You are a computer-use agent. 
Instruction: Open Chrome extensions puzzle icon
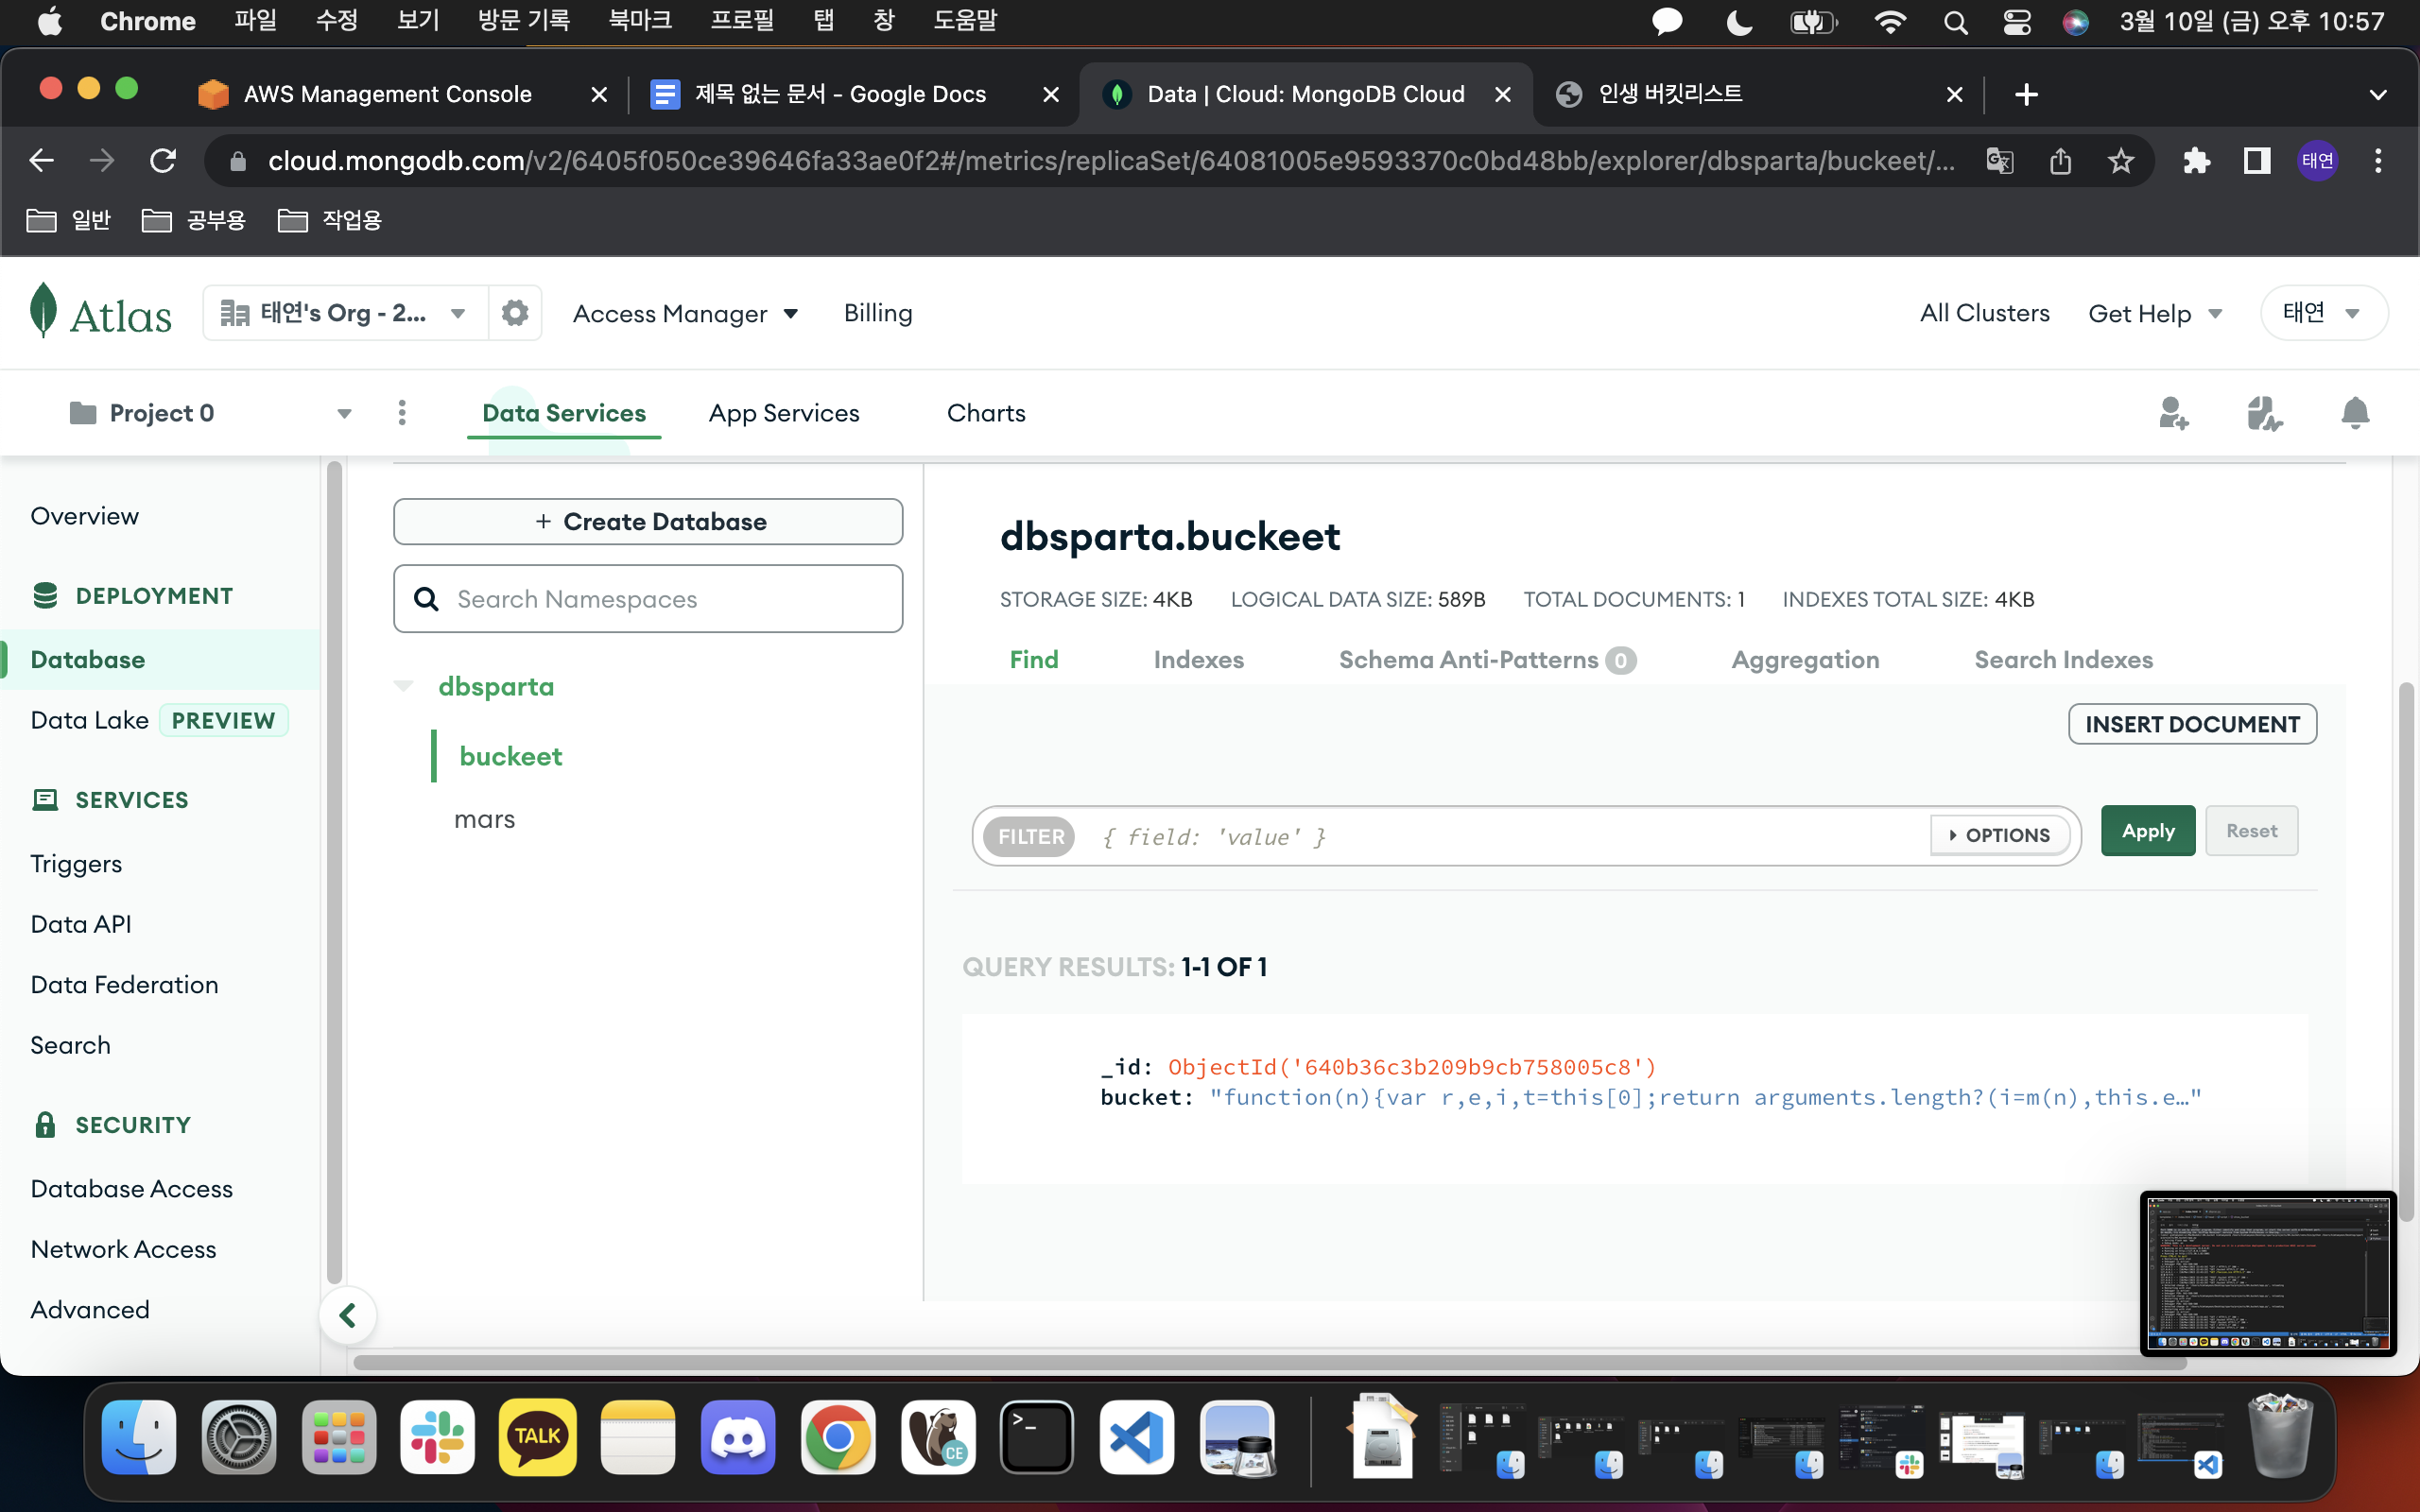pos(2196,160)
